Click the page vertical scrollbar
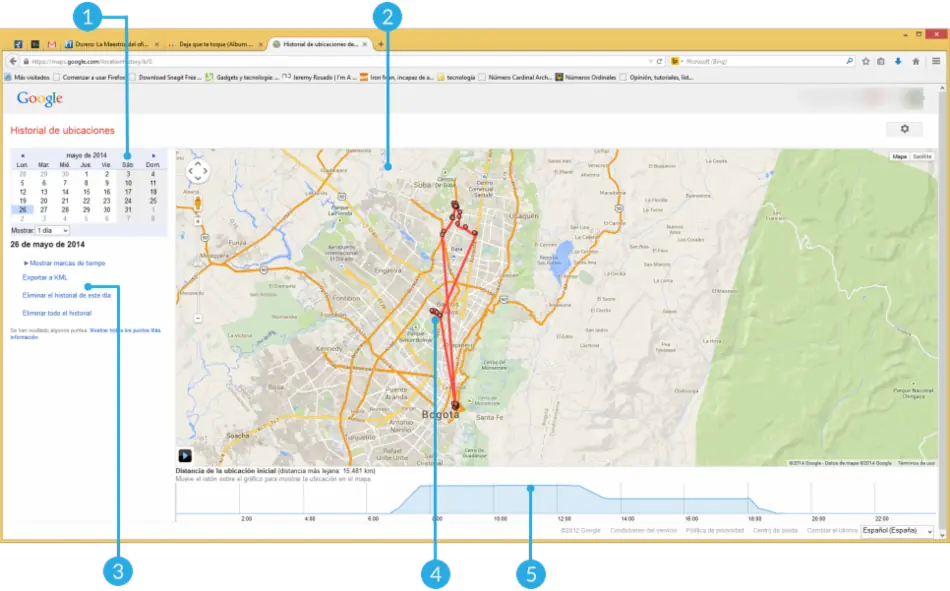Image resolution: width=950 pixels, height=591 pixels. (x=942, y=311)
